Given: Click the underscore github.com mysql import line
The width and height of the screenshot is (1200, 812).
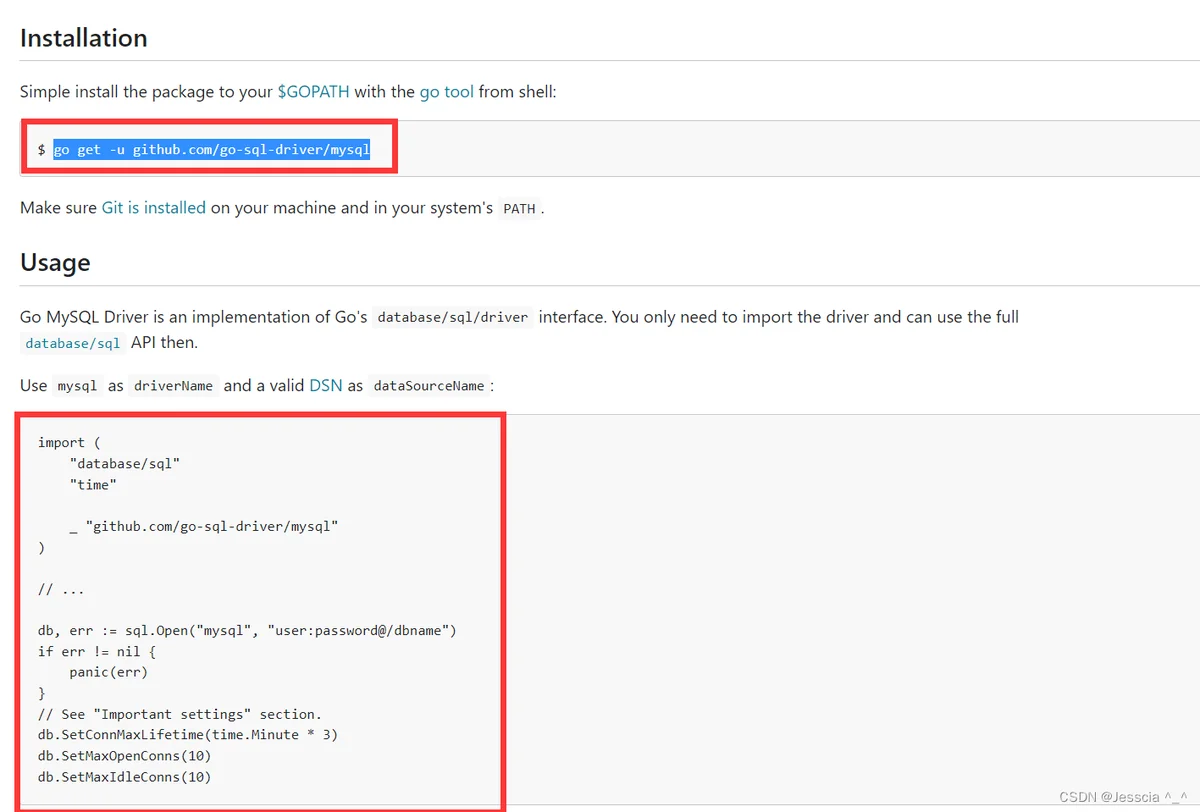Looking at the screenshot, I should point(204,526).
